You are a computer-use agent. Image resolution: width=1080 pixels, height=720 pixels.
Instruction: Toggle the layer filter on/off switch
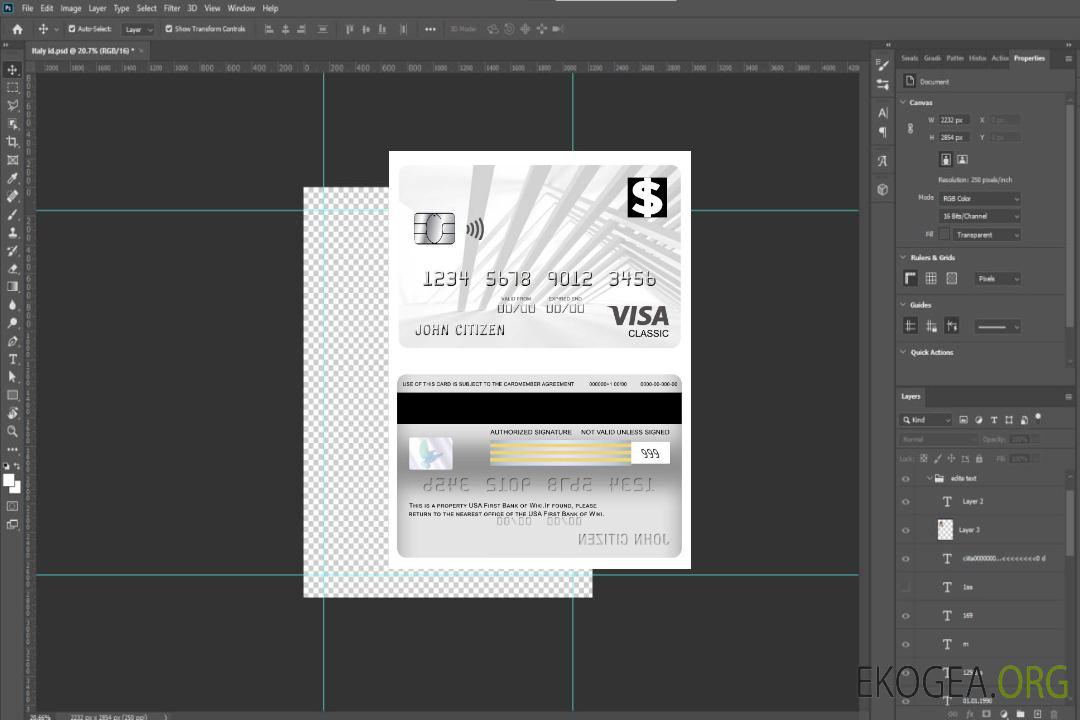(1038, 418)
